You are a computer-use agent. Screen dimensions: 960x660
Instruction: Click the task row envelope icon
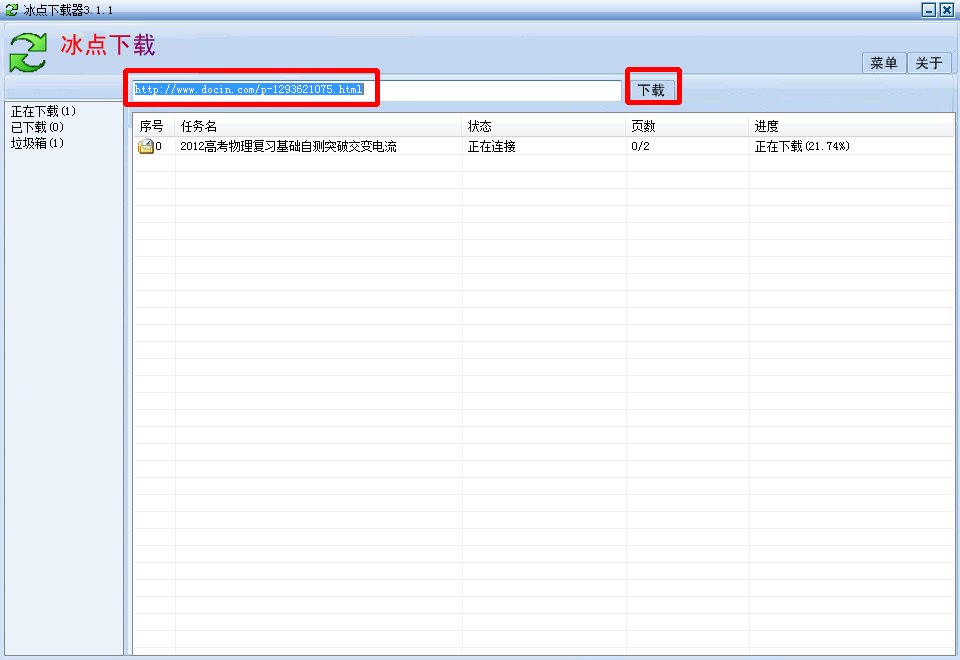coord(146,146)
